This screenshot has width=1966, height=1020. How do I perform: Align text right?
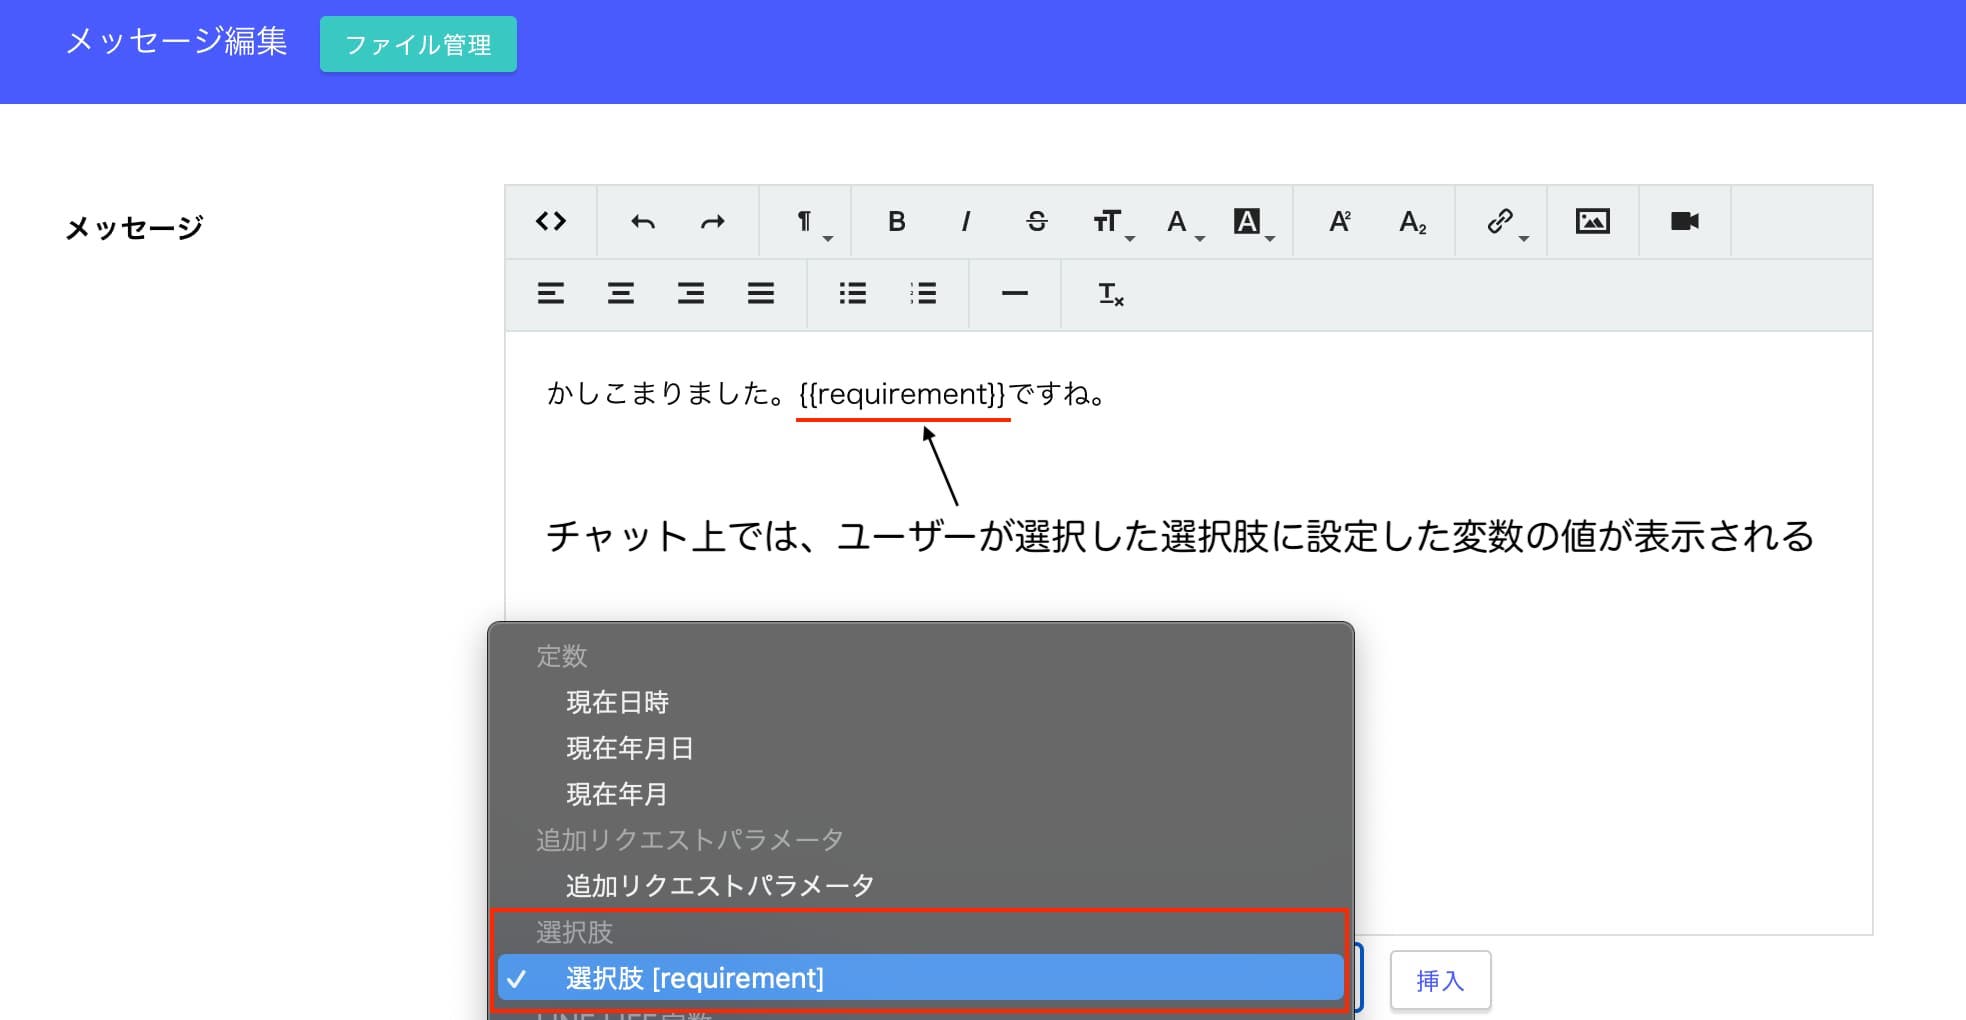click(x=691, y=294)
